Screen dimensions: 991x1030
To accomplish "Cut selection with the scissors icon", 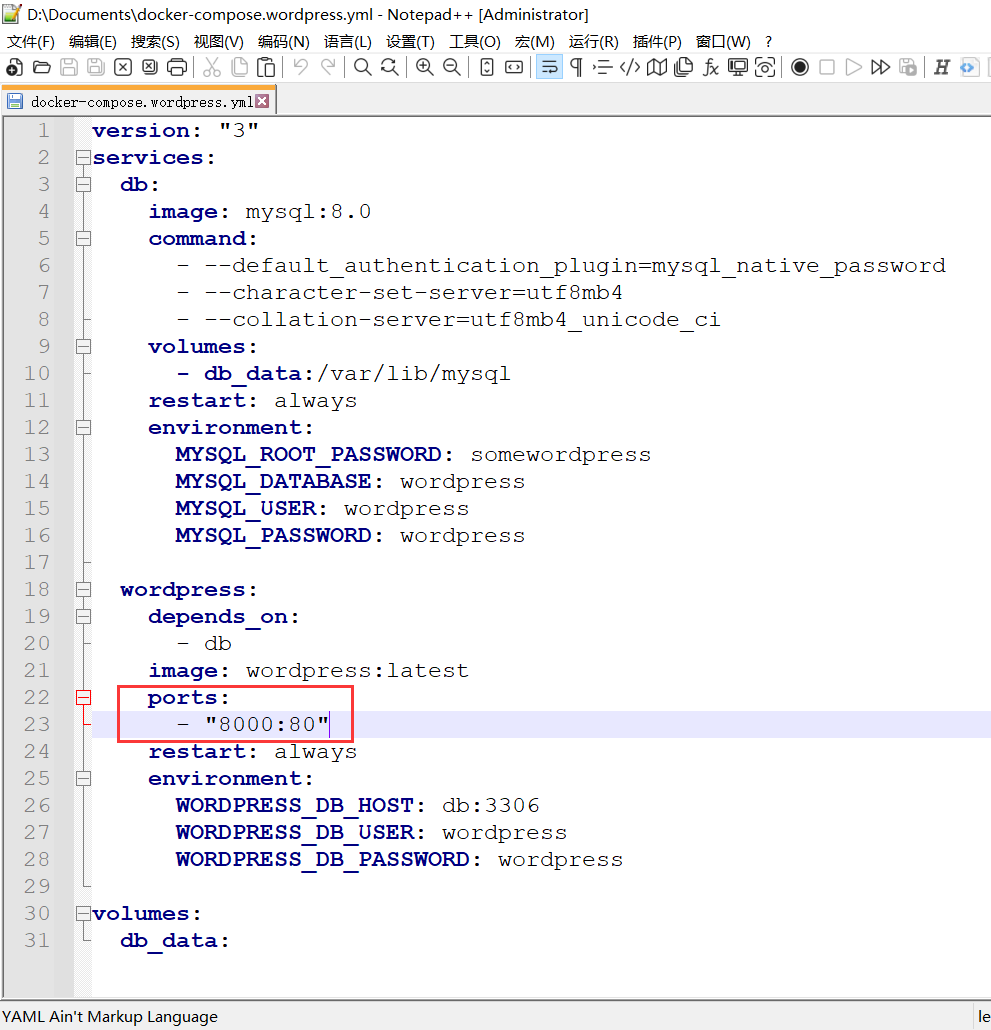I will tap(211, 67).
